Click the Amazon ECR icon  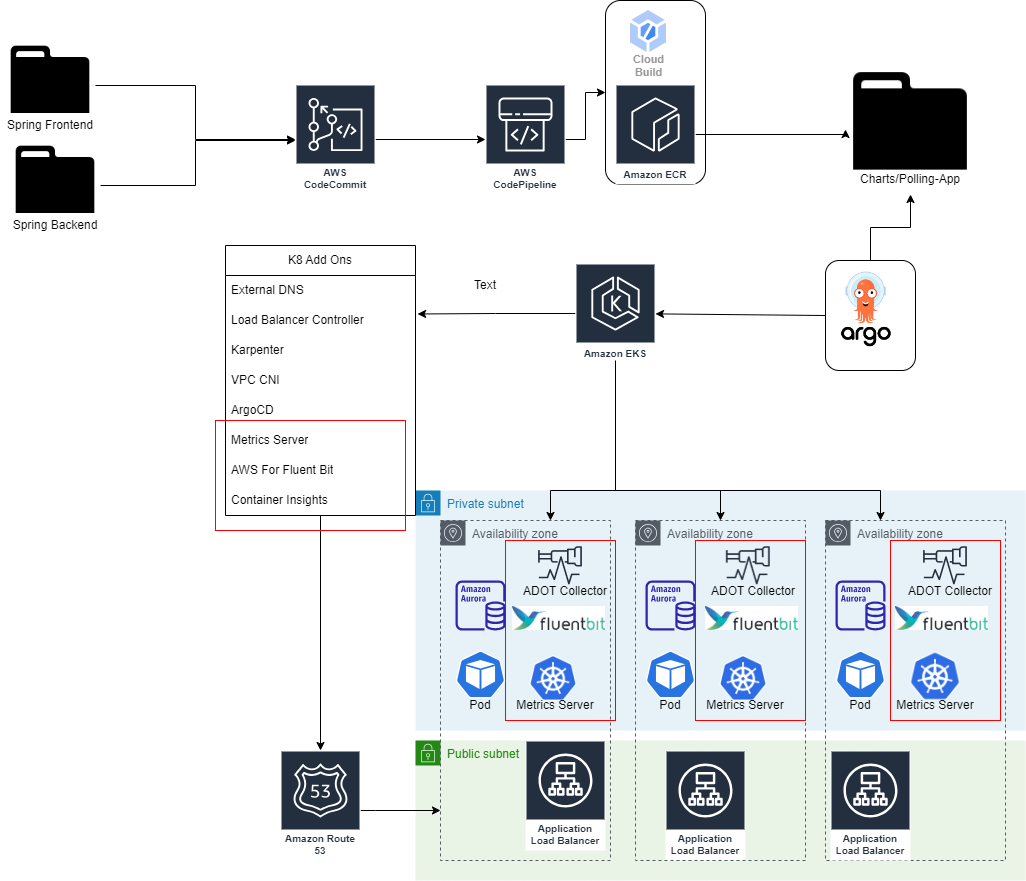(655, 124)
